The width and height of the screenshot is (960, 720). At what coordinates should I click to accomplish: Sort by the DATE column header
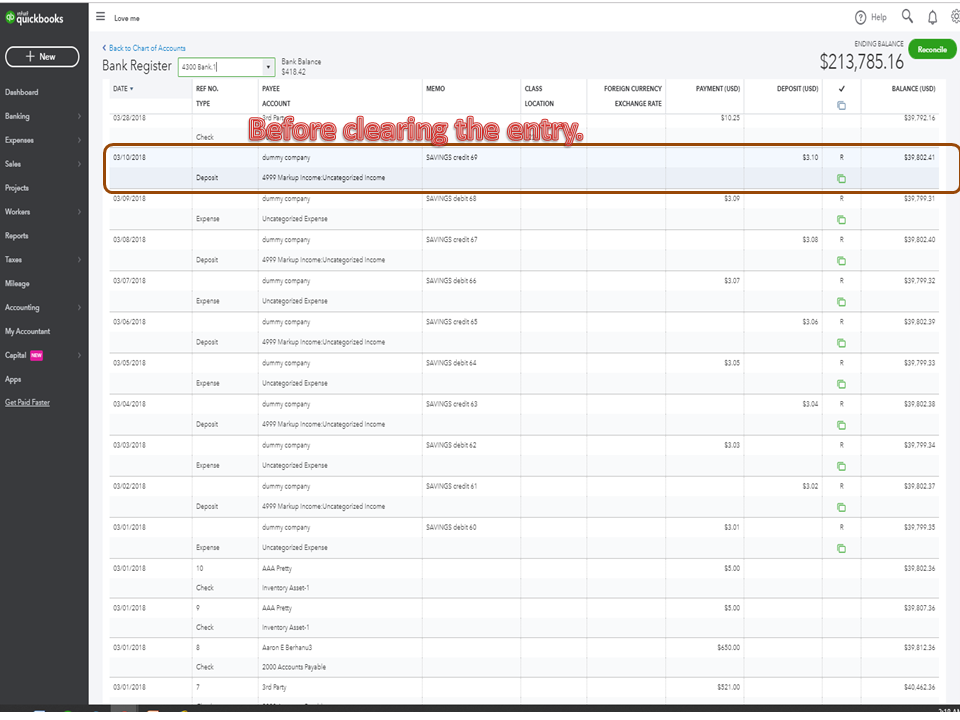[123, 89]
